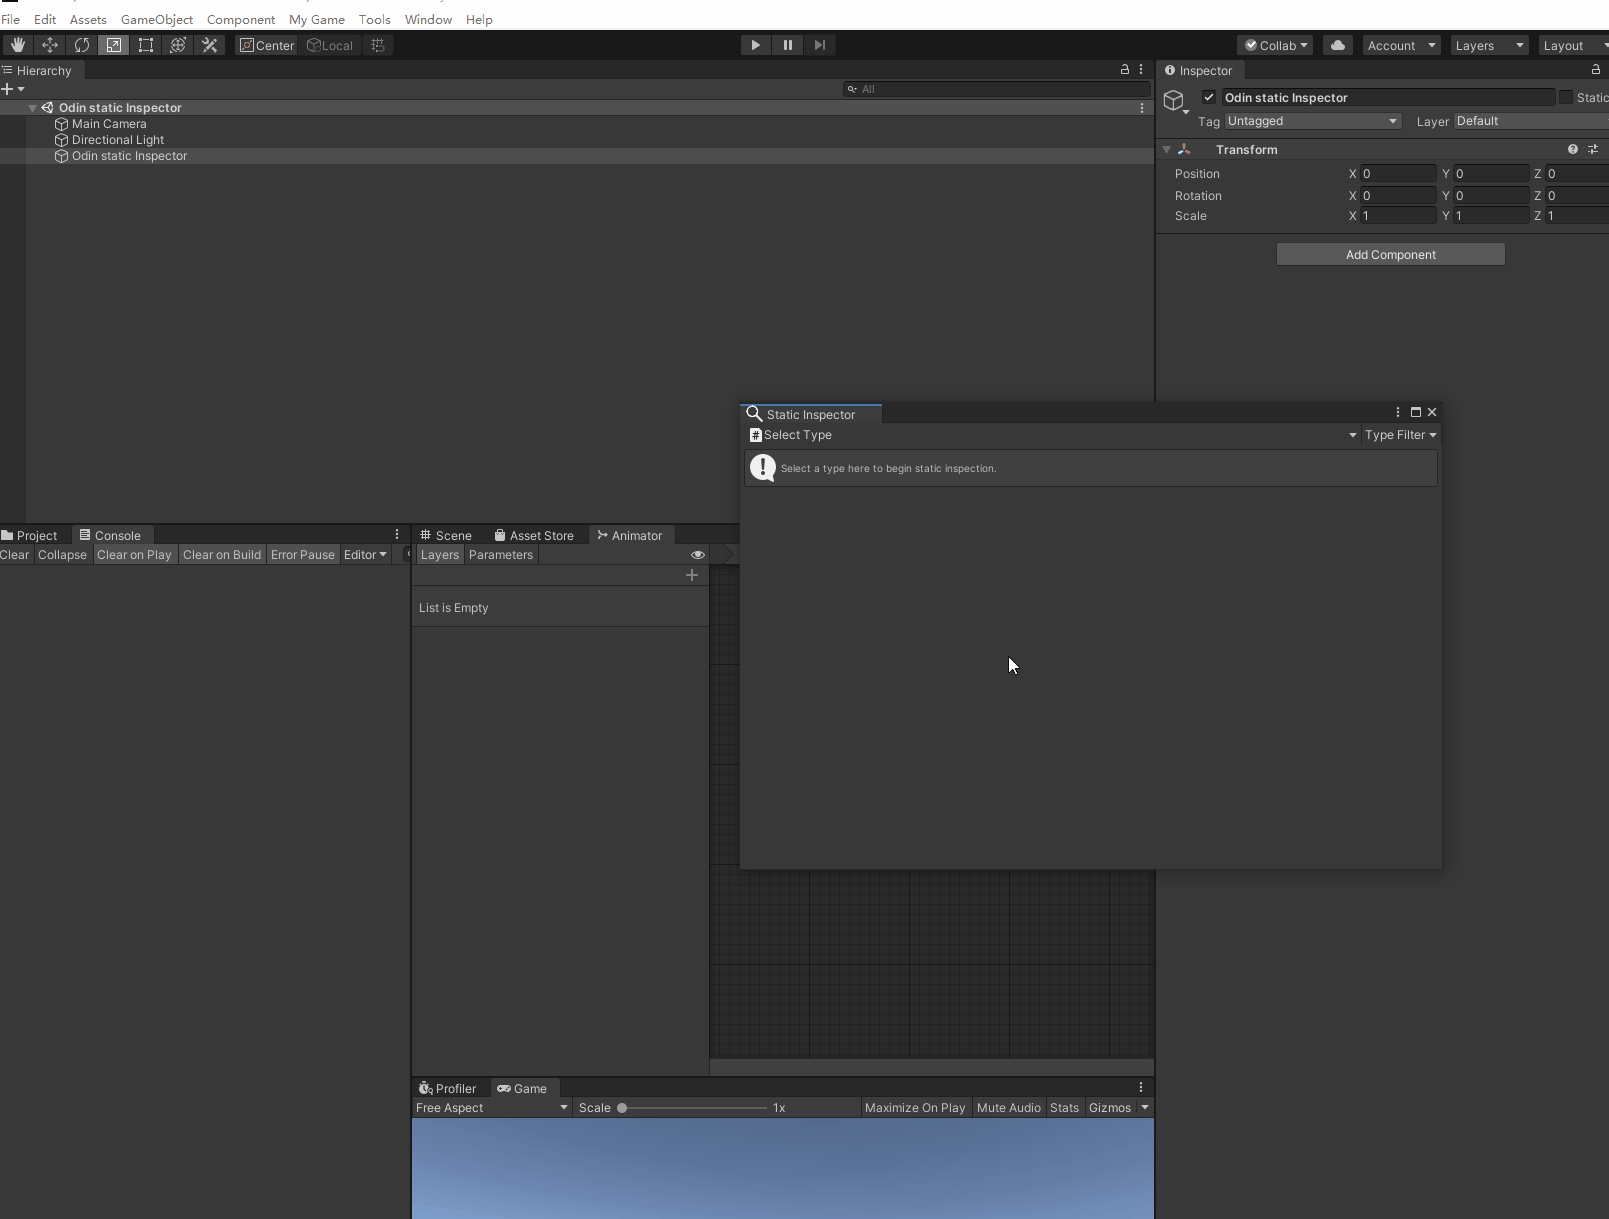This screenshot has height=1219, width=1609.
Task: Open the Type Filter dropdown in Static Inspector
Action: pyautogui.click(x=1400, y=435)
